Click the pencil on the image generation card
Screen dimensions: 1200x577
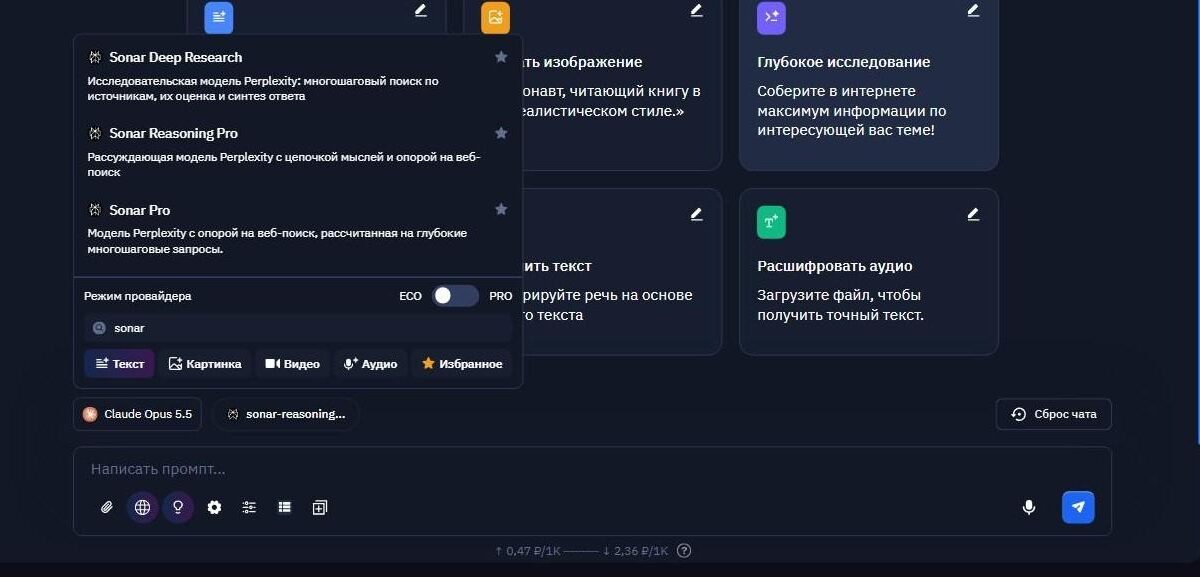696,10
